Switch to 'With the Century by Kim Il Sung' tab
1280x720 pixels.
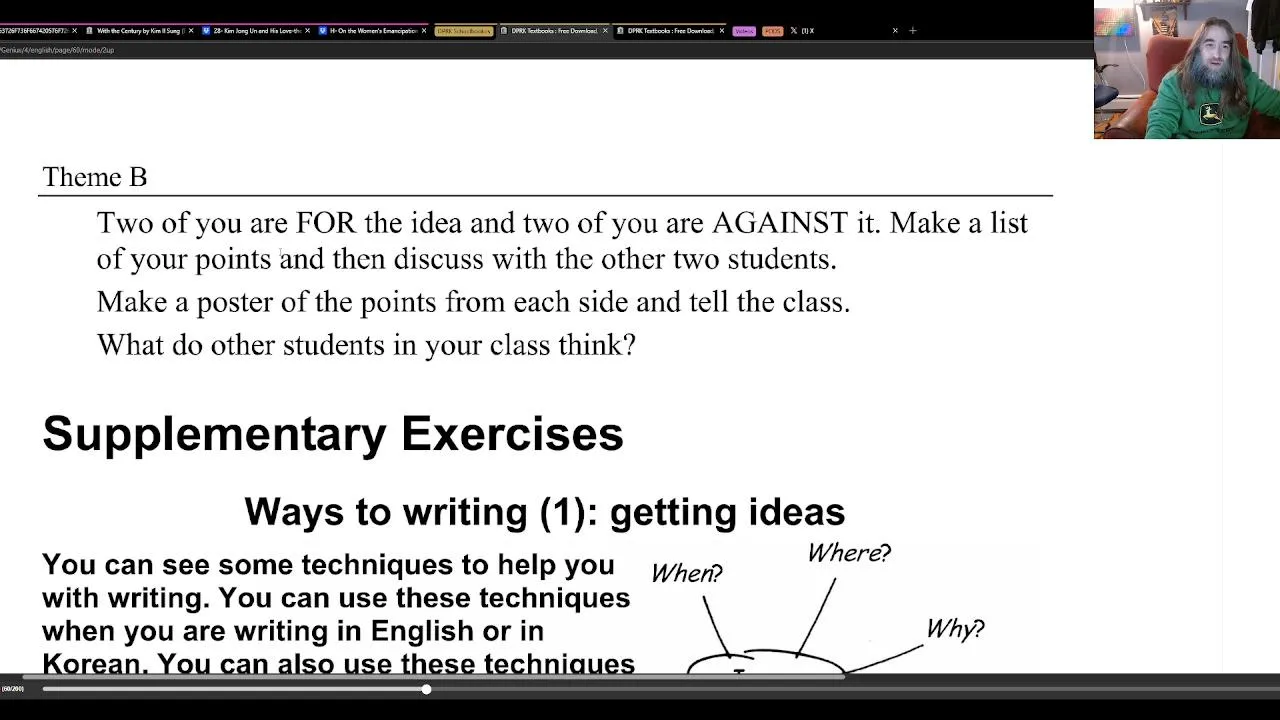138,31
